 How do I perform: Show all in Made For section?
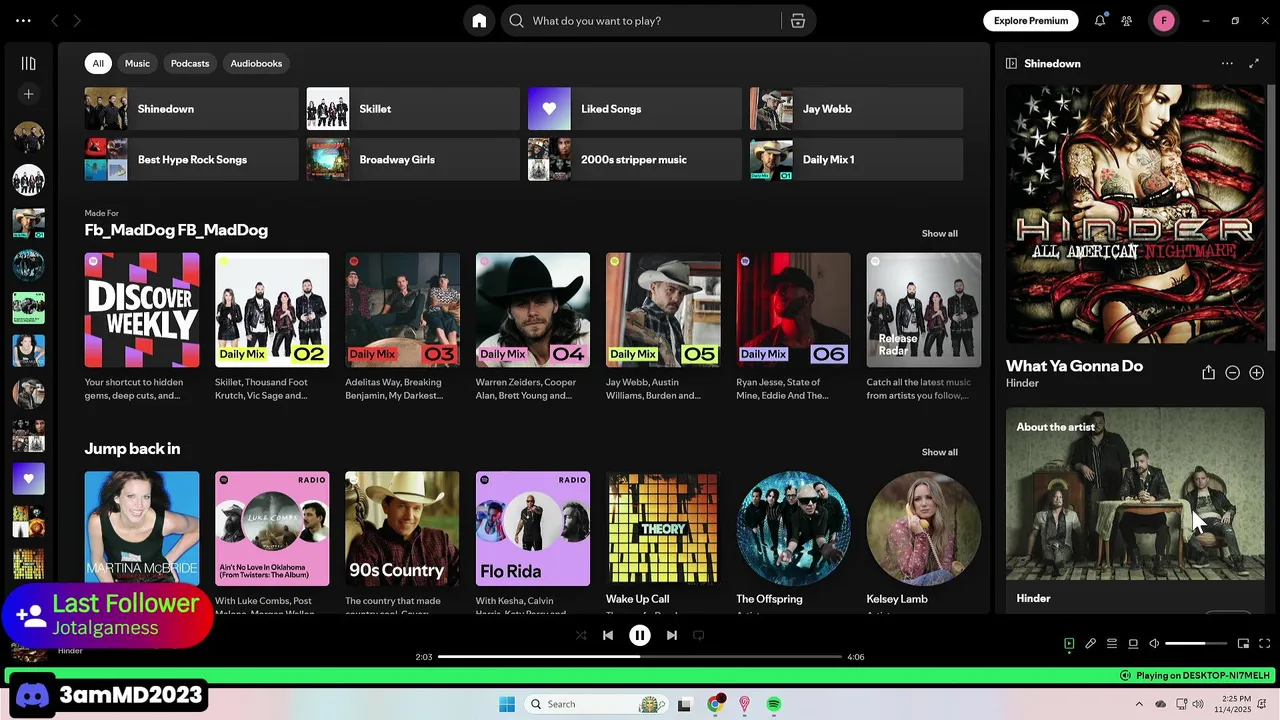click(939, 233)
